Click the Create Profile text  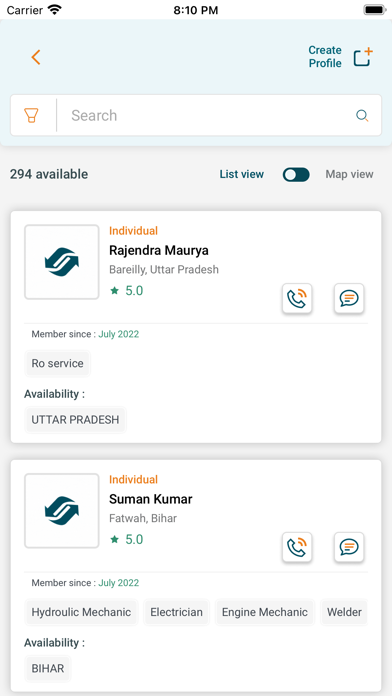325,57
